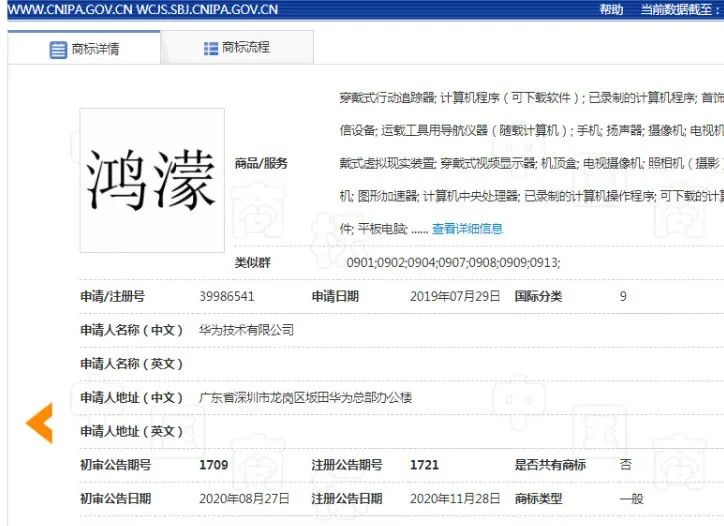Select international class value 9

coord(623,296)
